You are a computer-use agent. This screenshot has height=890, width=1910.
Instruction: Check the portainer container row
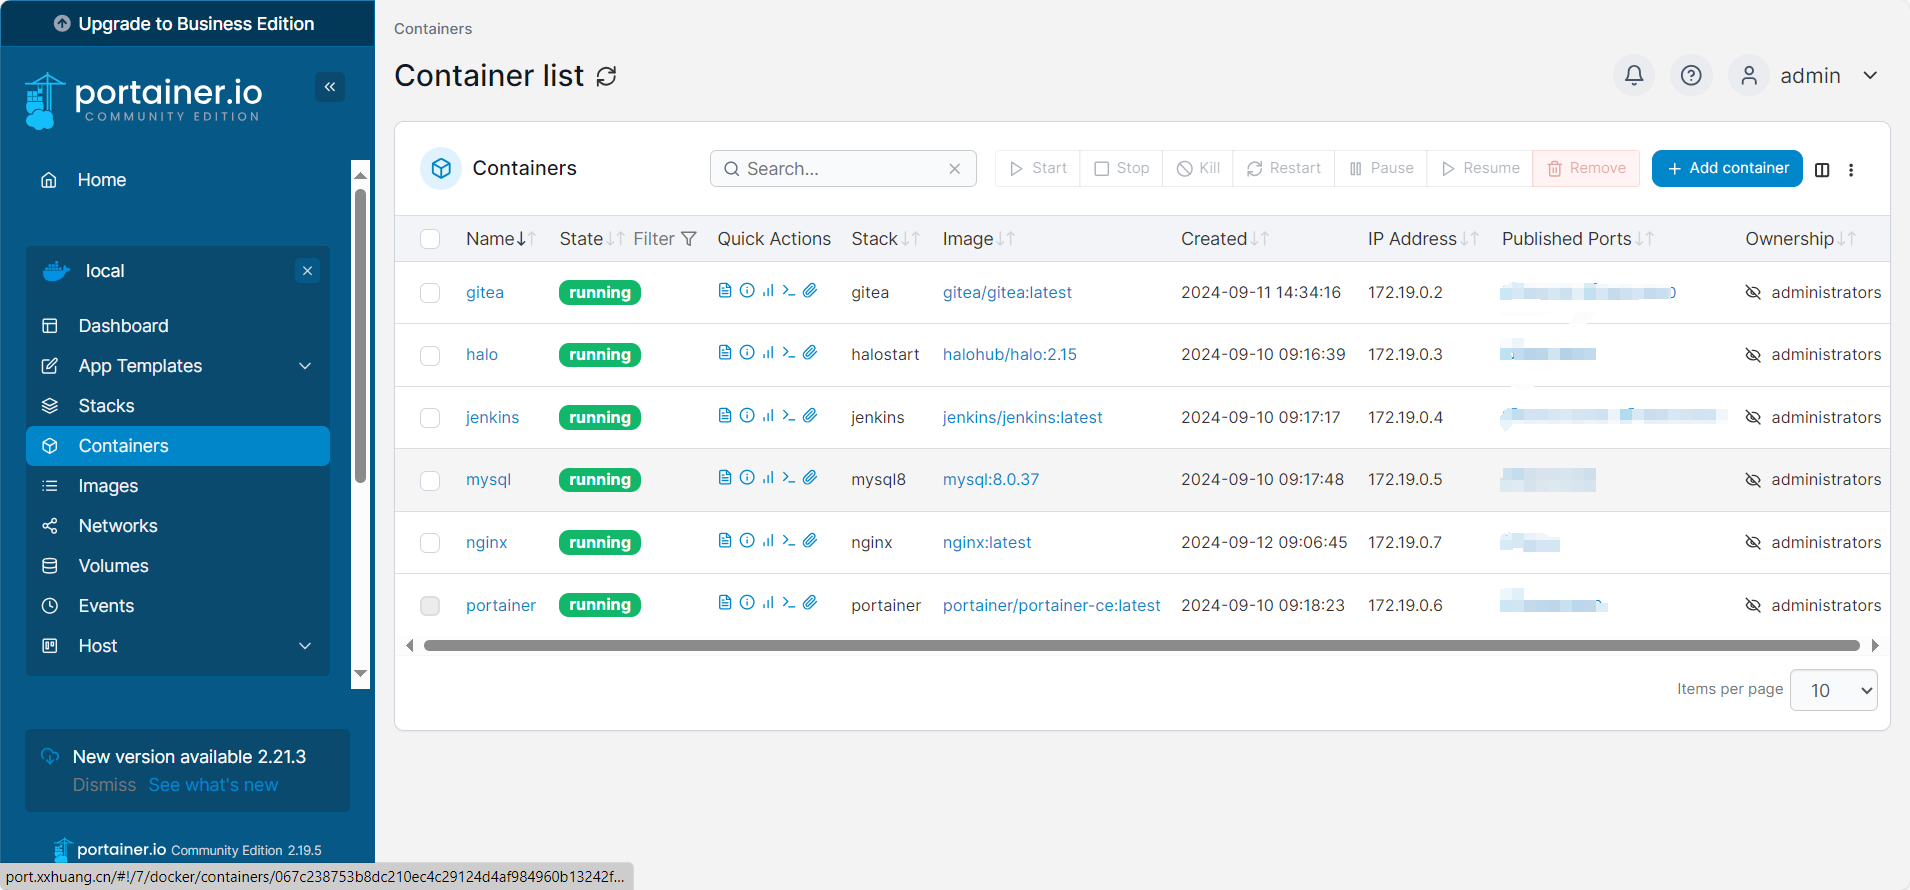click(430, 606)
